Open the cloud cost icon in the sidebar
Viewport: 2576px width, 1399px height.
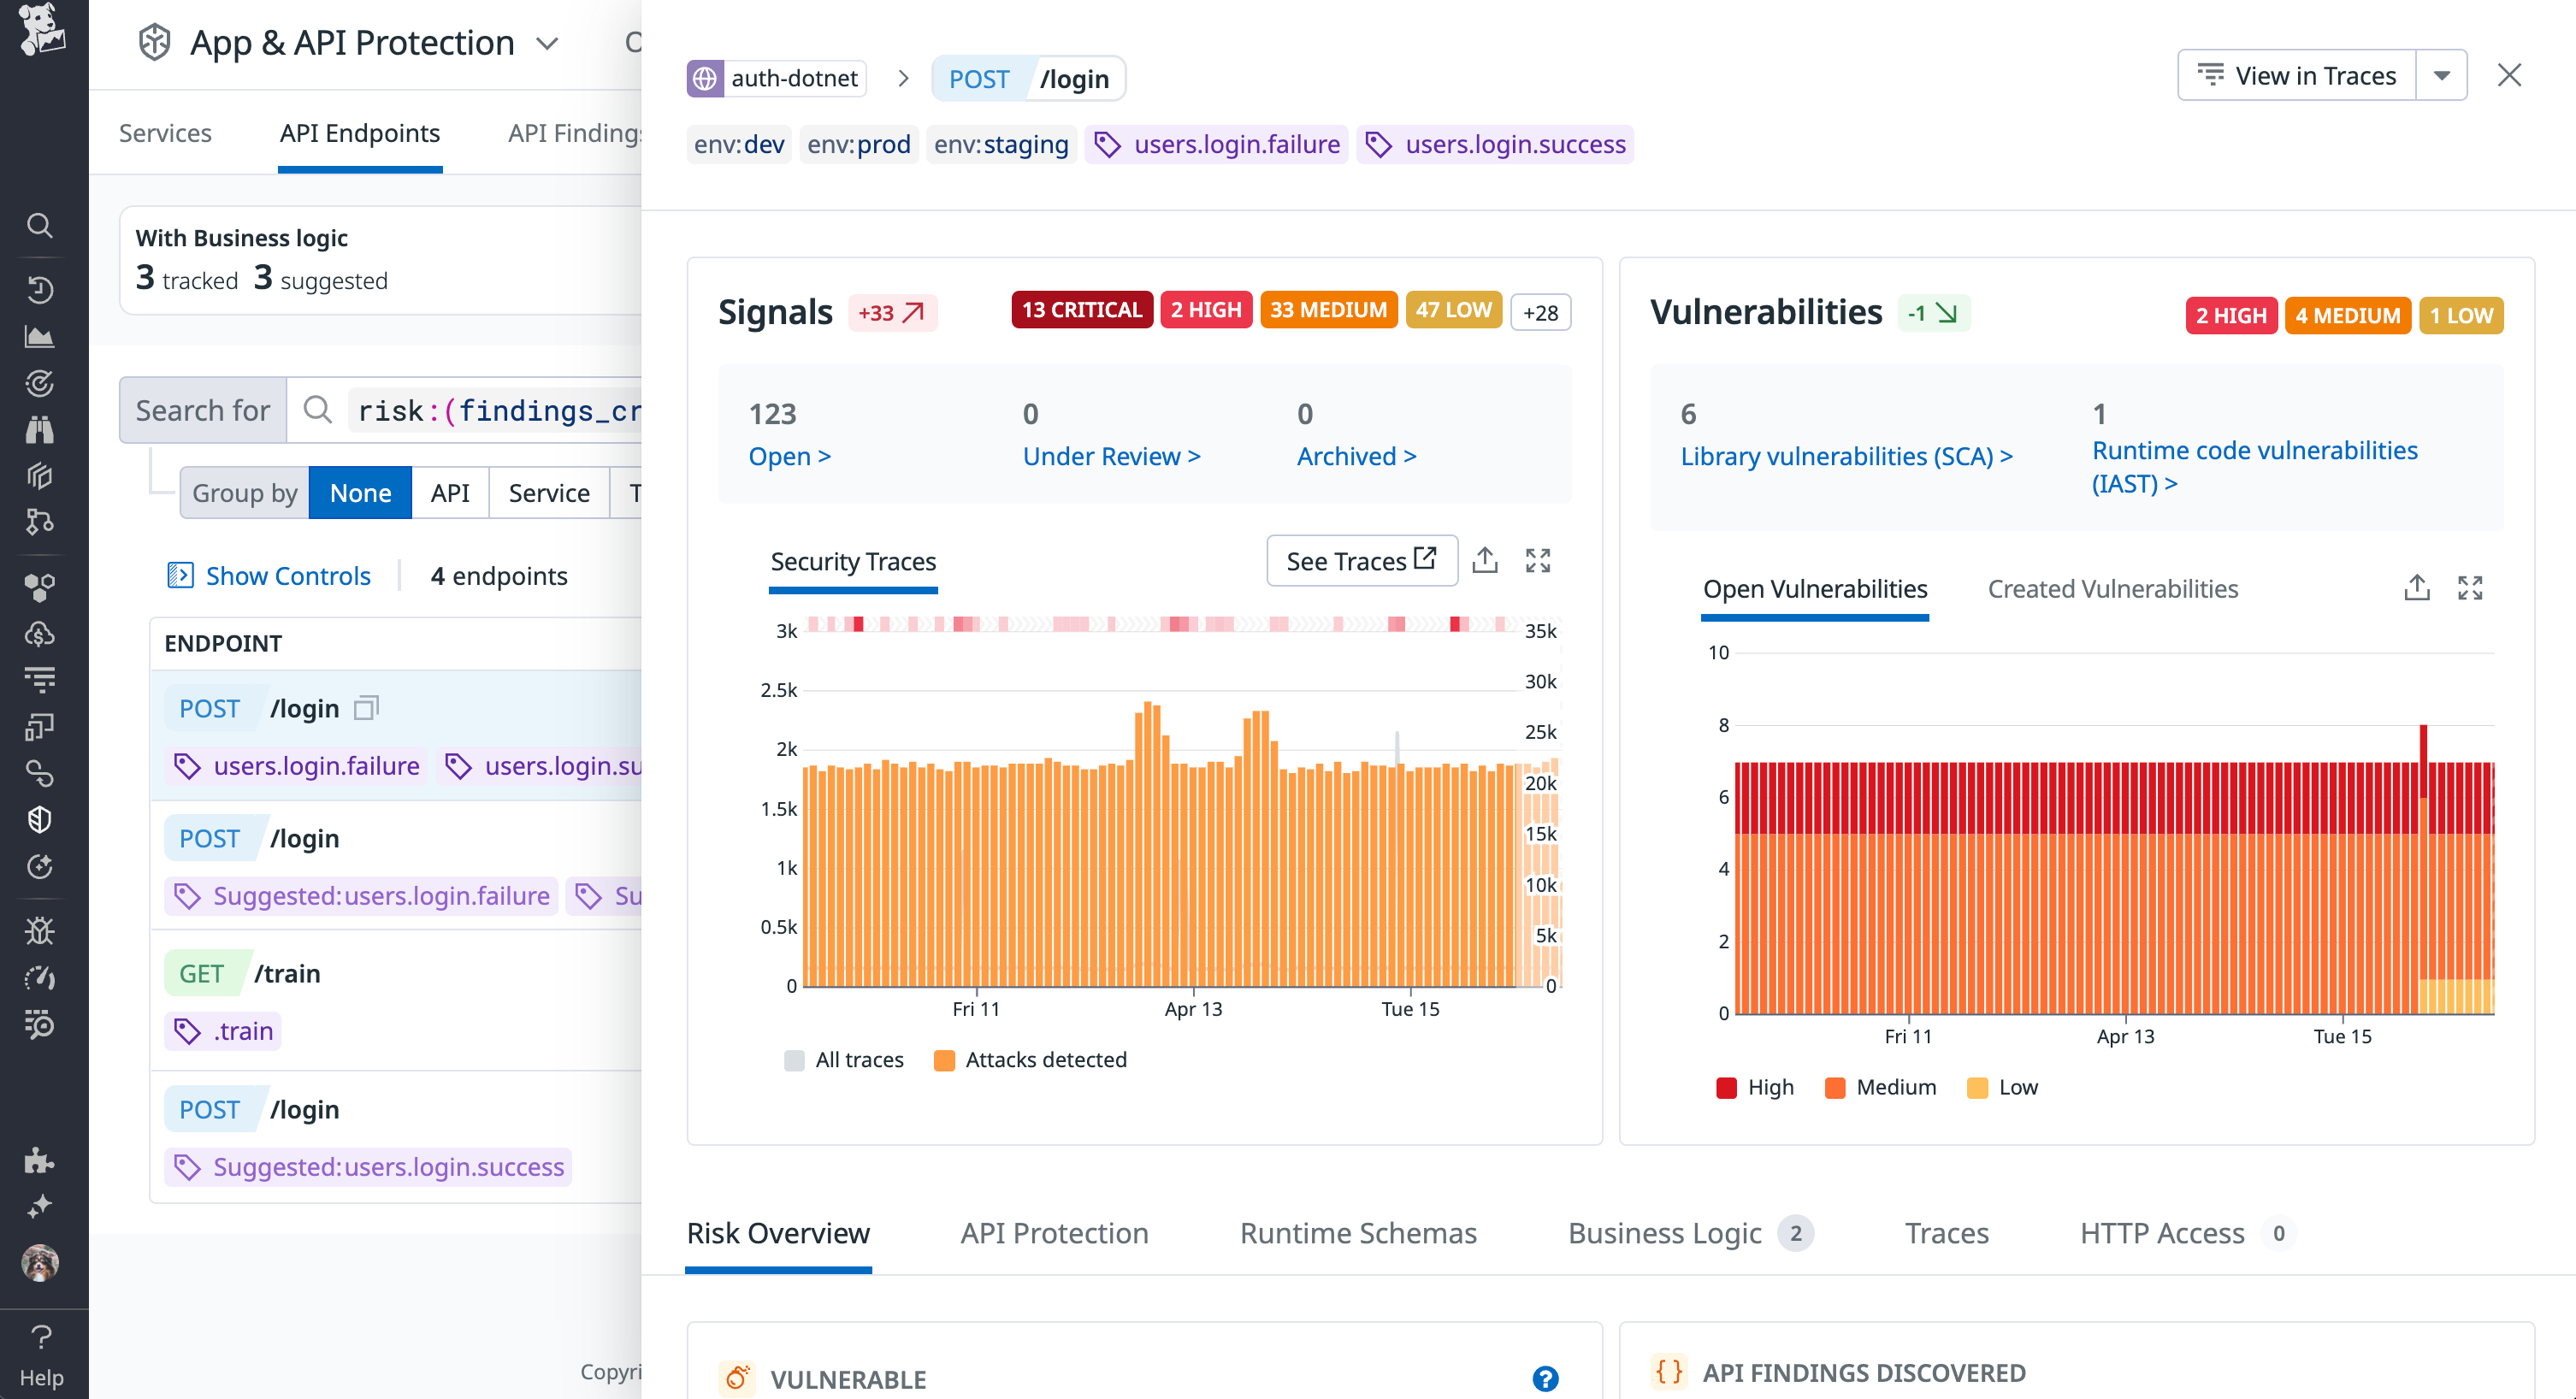click(40, 633)
